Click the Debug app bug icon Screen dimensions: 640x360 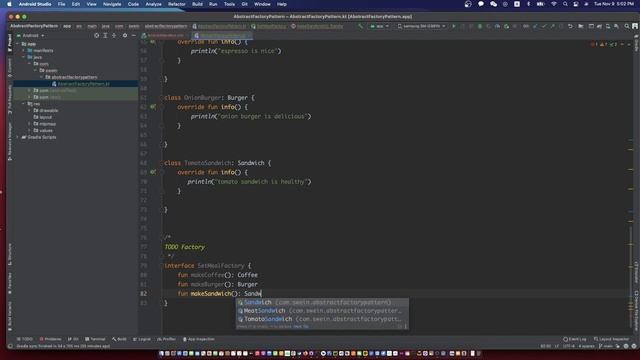[480, 26]
